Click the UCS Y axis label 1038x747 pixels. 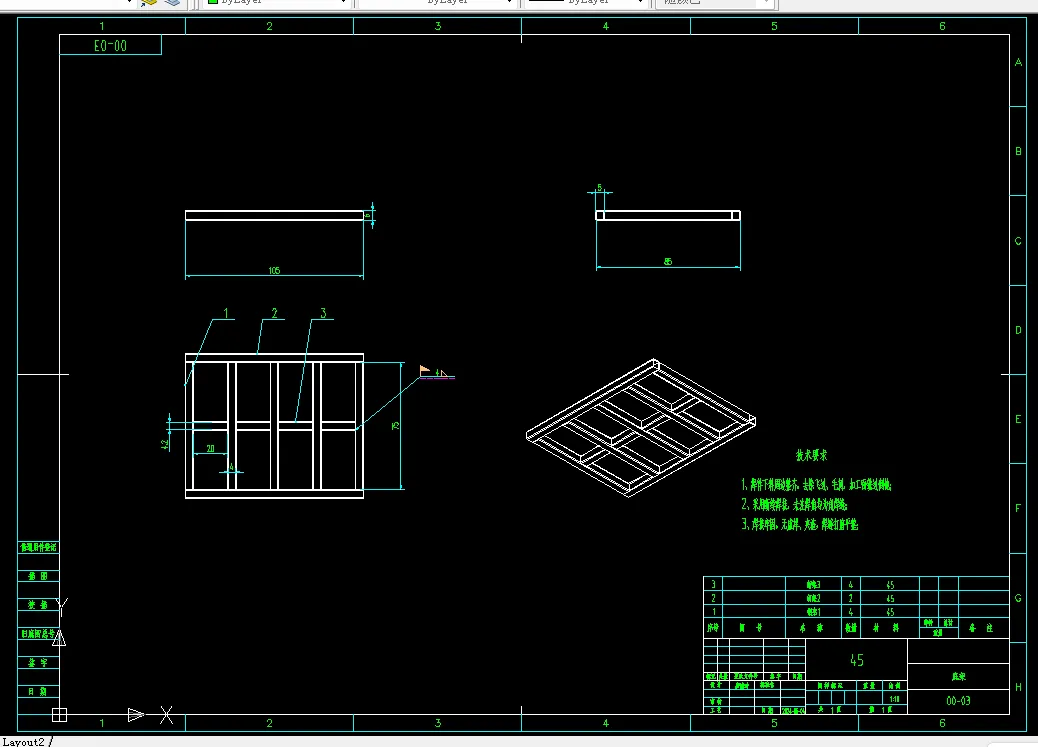click(x=62, y=606)
